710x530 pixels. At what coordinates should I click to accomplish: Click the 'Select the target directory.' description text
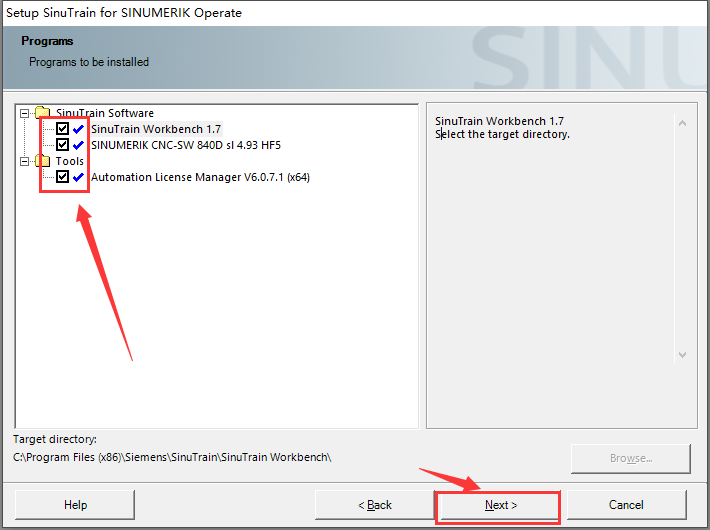pyautogui.click(x=502, y=134)
